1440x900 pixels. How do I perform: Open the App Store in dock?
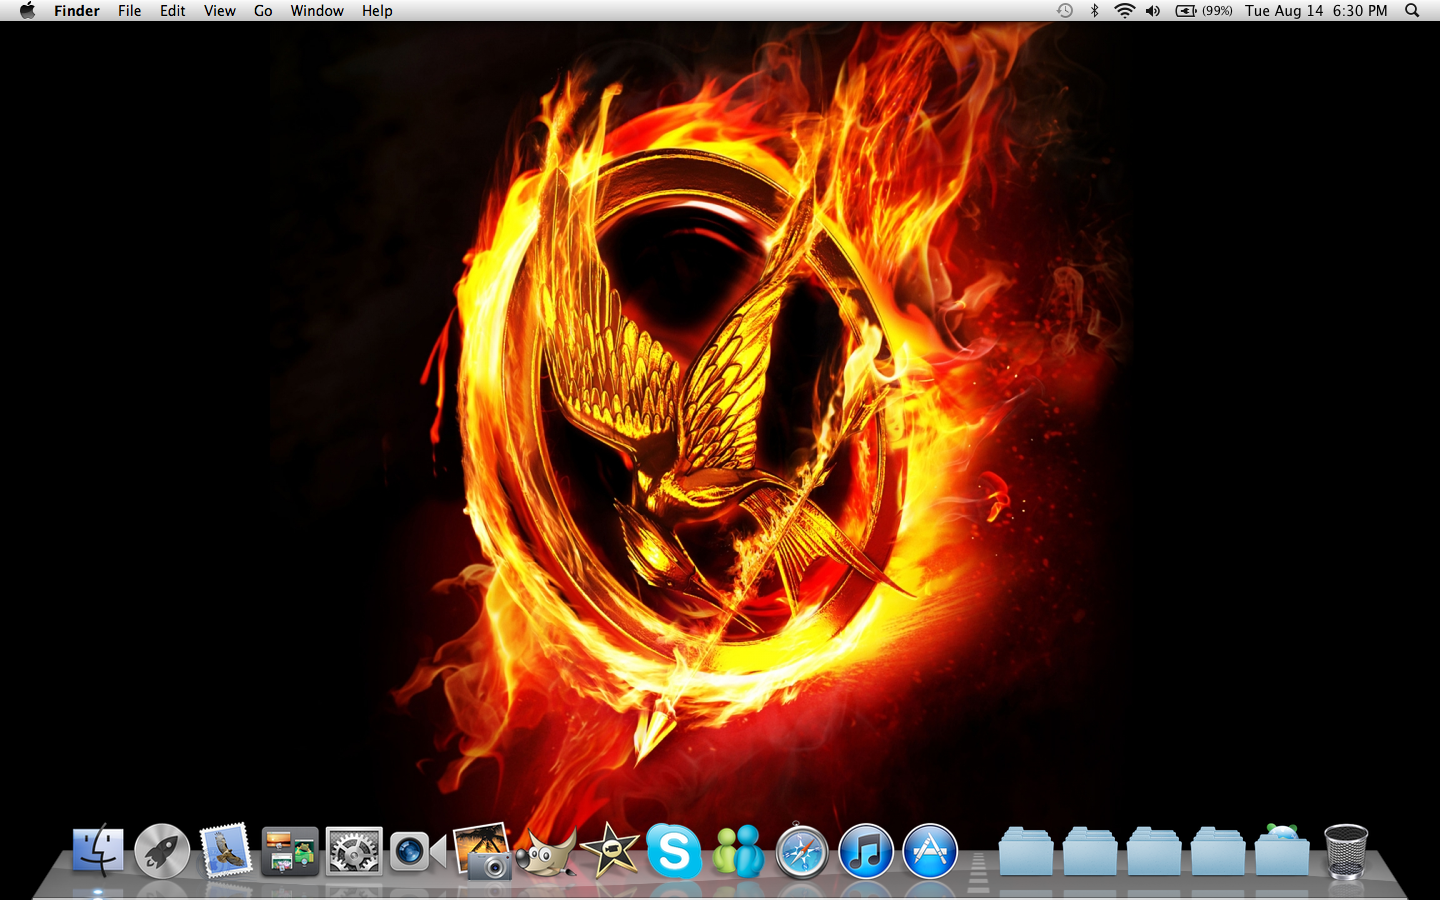(x=930, y=852)
